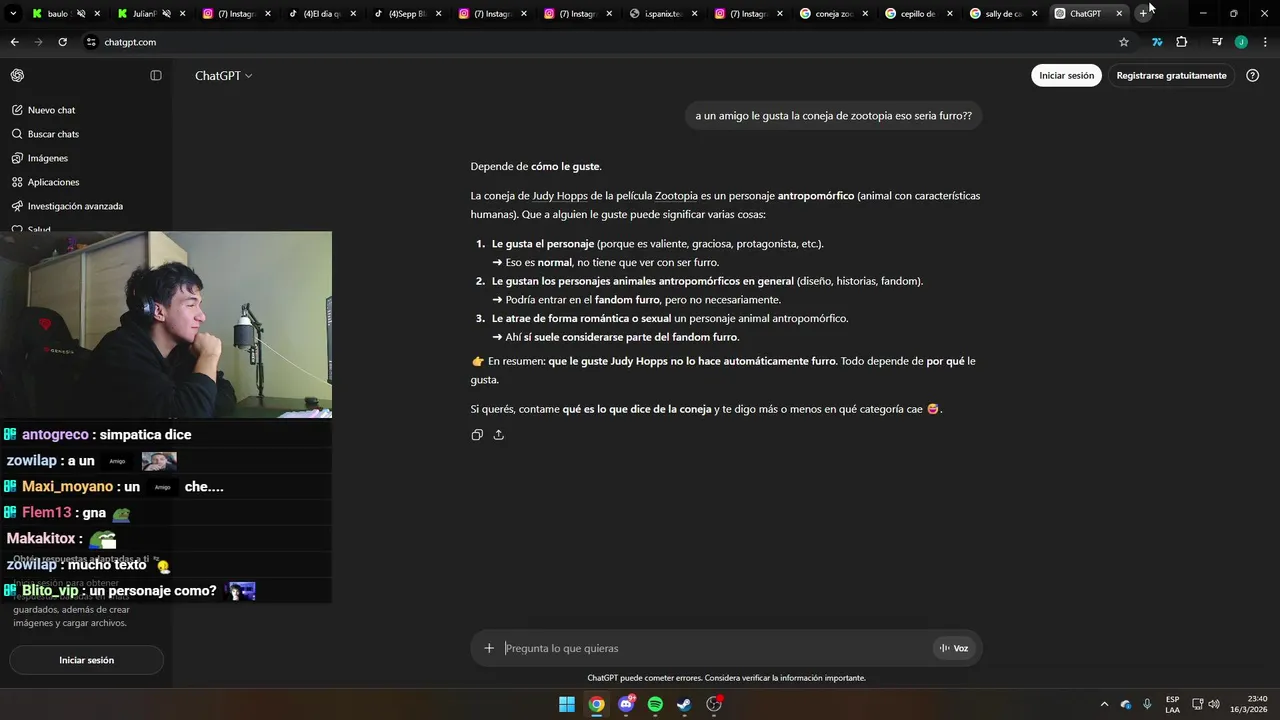1280x720 pixels.
Task: Open Steam from the taskbar
Action: 684,704
